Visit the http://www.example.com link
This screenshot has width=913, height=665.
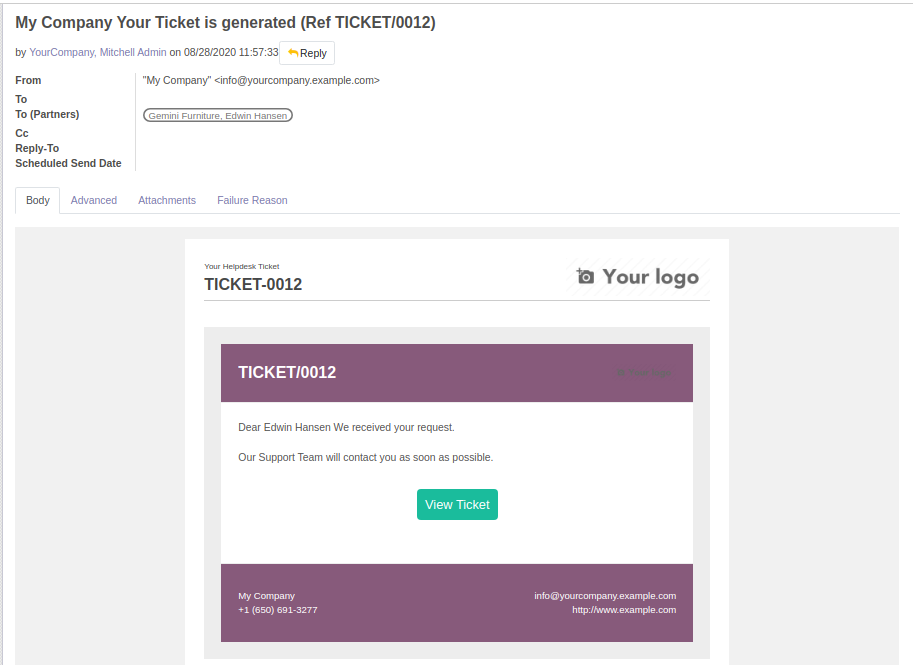coord(624,610)
